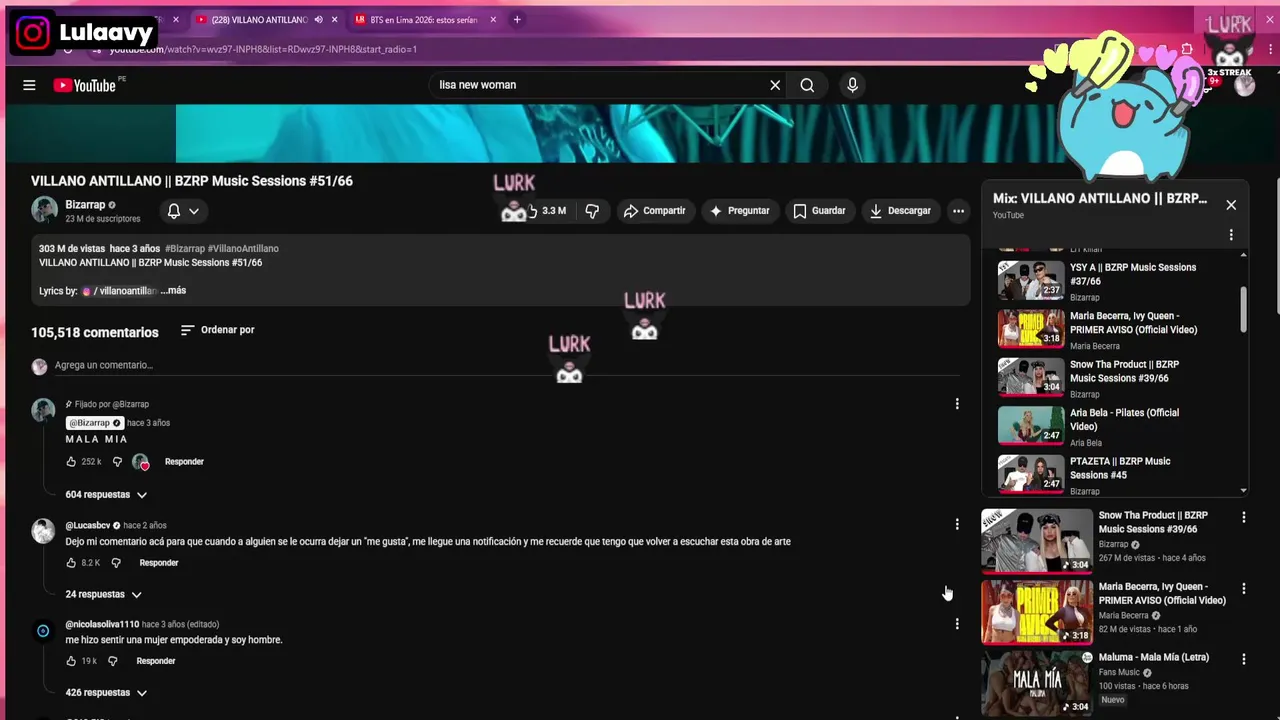Viewport: 1280px width, 720px height.
Task: Open options for recommended PRIMER AVISO
Action: [1244, 589]
